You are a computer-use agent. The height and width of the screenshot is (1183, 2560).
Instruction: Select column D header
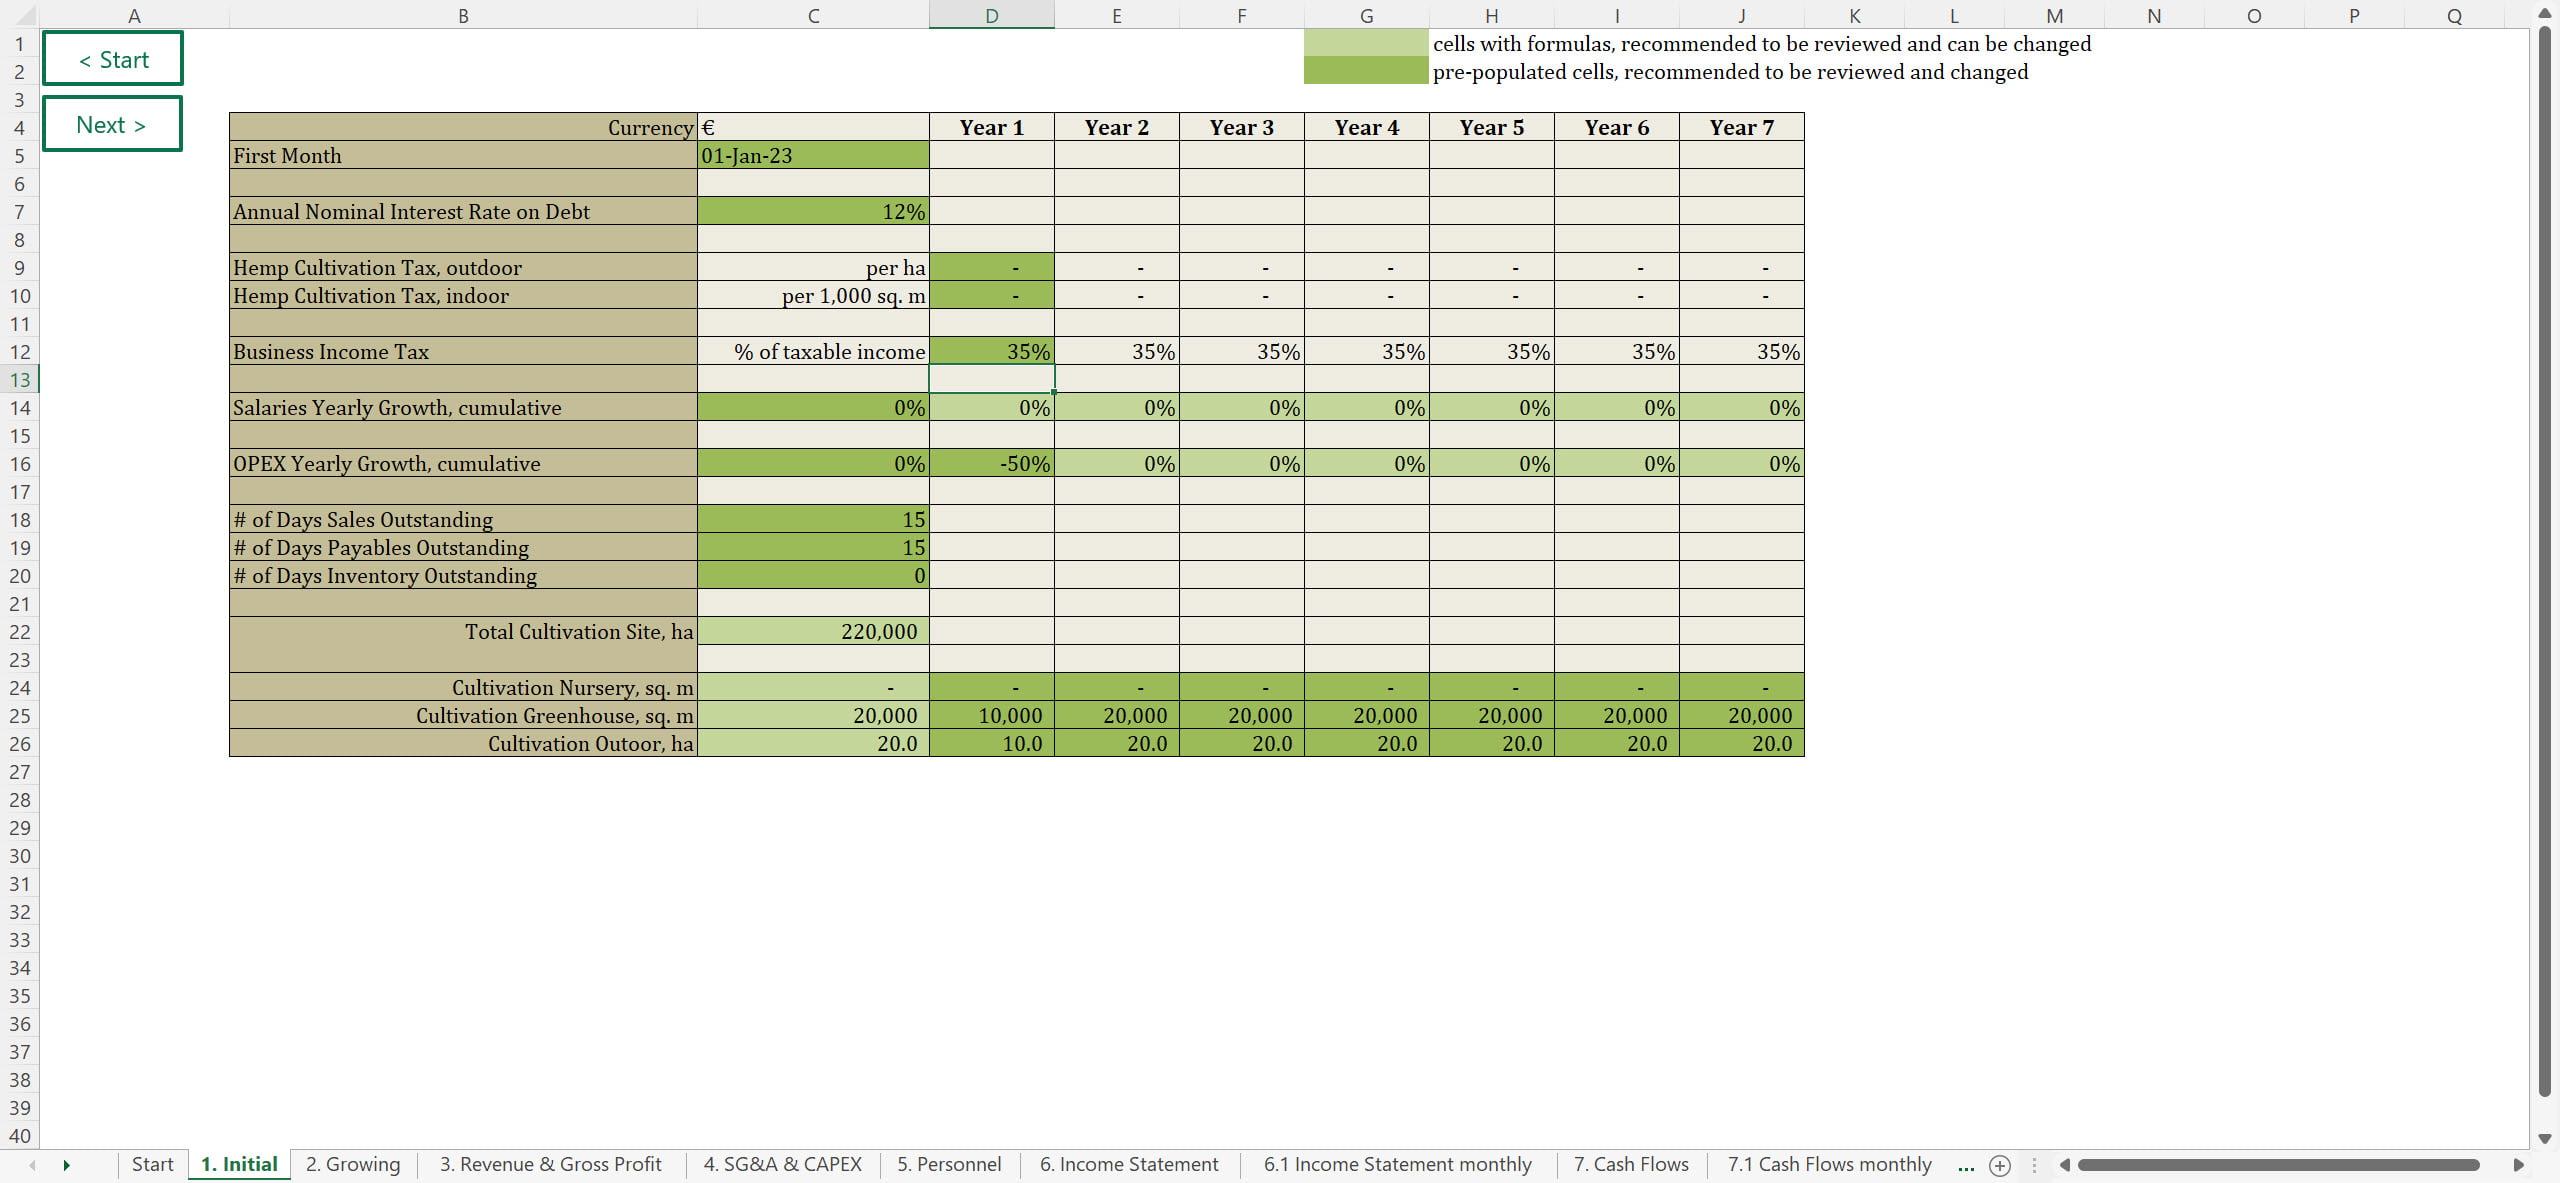click(991, 15)
